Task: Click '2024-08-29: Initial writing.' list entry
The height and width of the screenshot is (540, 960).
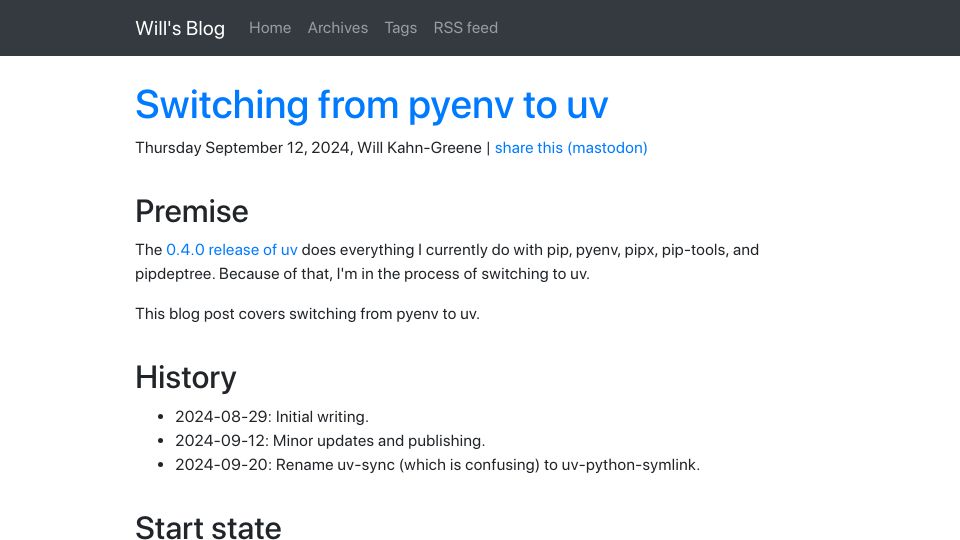Action: pos(272,417)
